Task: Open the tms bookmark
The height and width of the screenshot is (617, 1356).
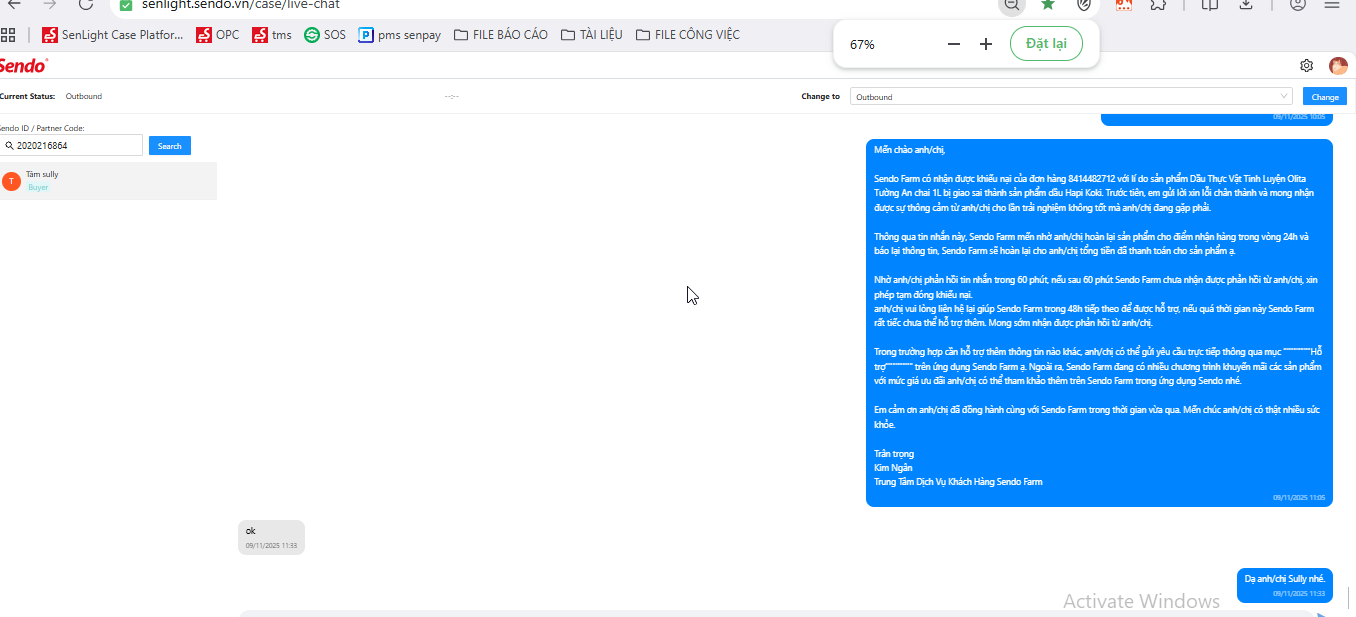Action: [x=272, y=35]
